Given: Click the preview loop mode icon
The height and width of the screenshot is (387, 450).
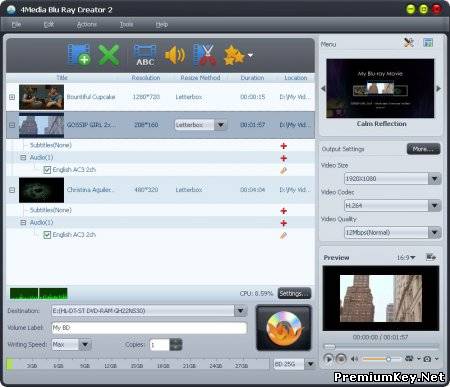Looking at the screenshot, I should coord(409,358).
